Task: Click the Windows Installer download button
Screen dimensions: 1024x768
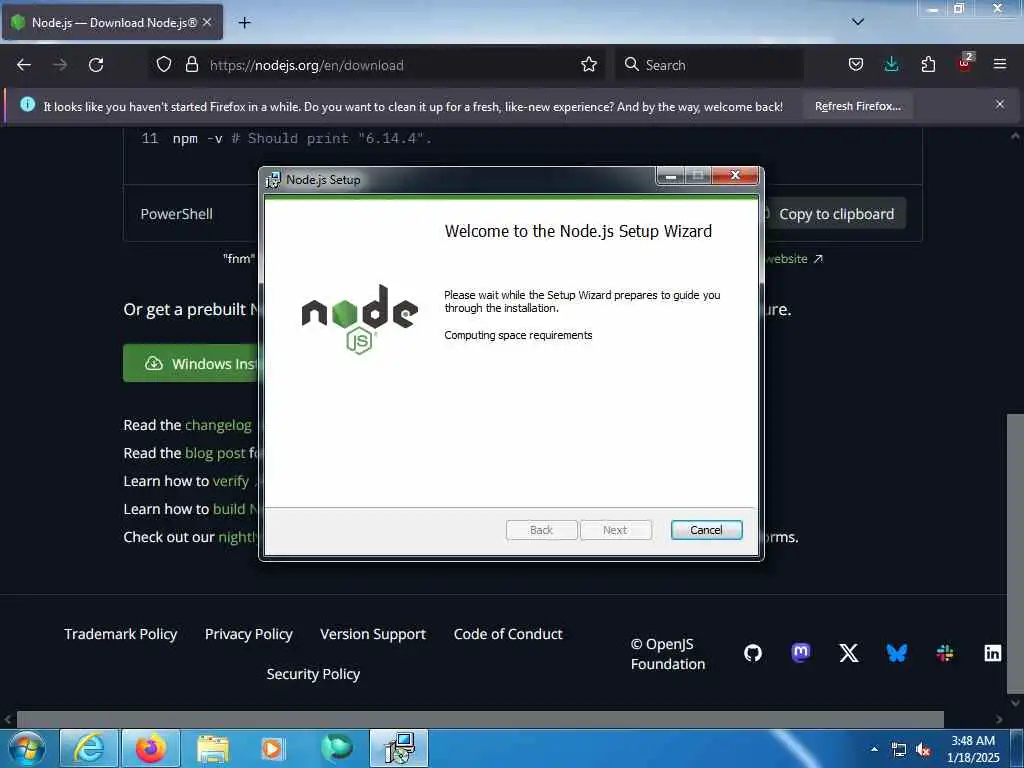Action: 191,364
